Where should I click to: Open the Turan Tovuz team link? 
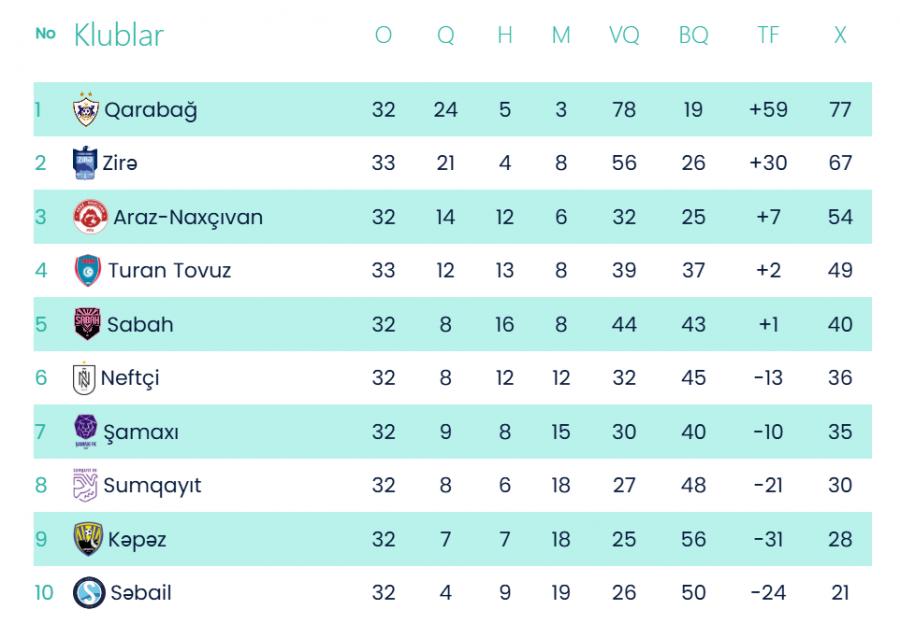(169, 270)
